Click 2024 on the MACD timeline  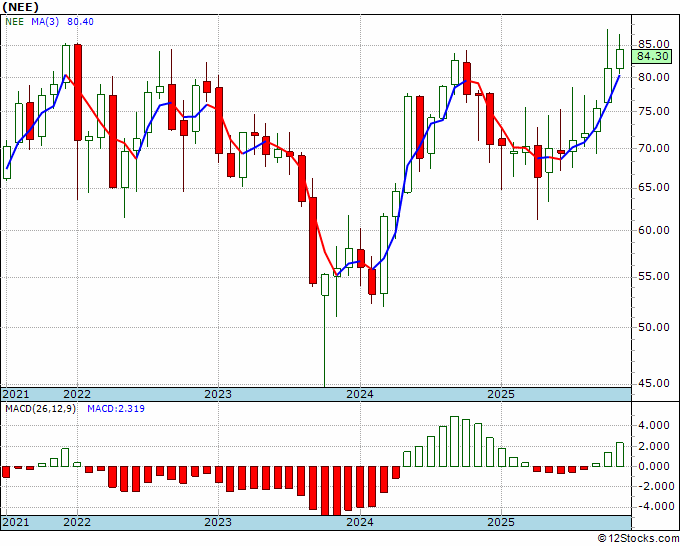pyautogui.click(x=360, y=522)
